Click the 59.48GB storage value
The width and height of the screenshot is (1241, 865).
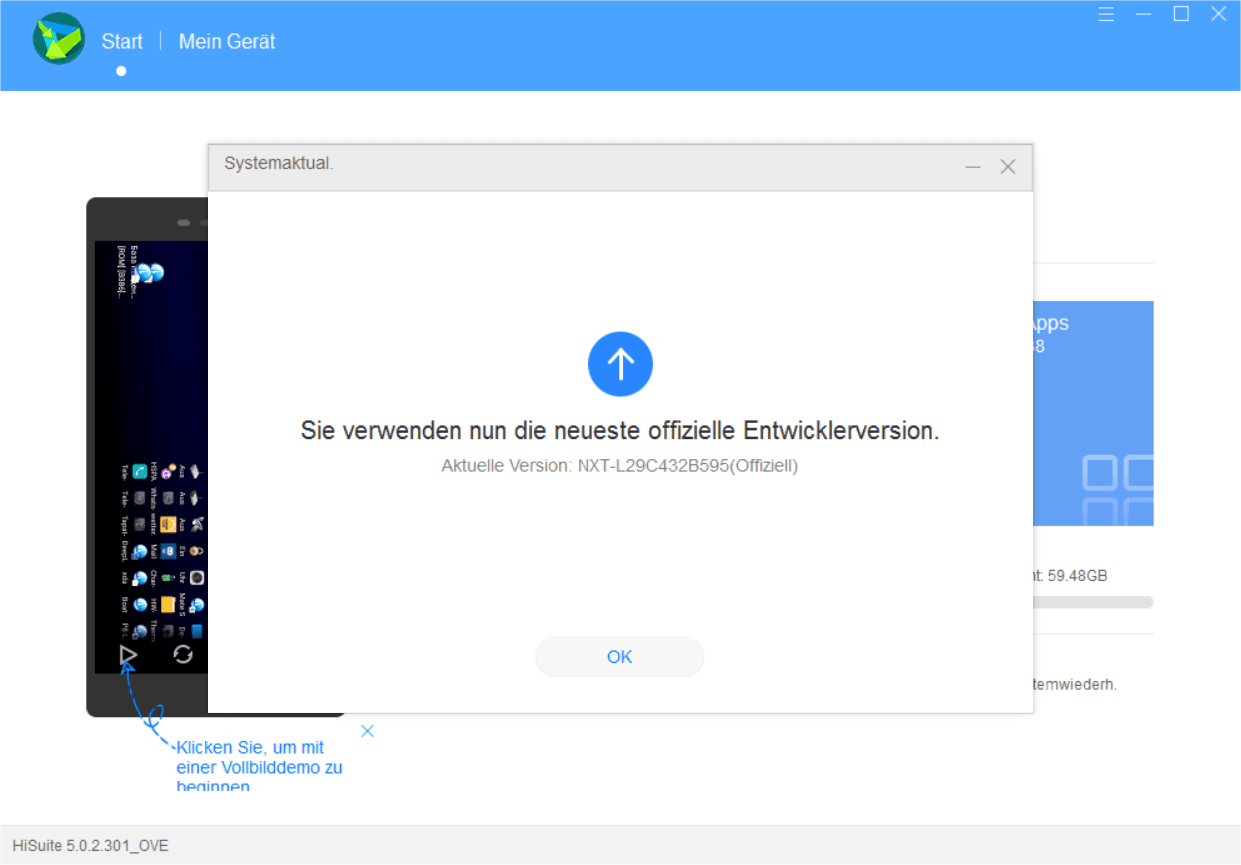pyautogui.click(x=1077, y=576)
